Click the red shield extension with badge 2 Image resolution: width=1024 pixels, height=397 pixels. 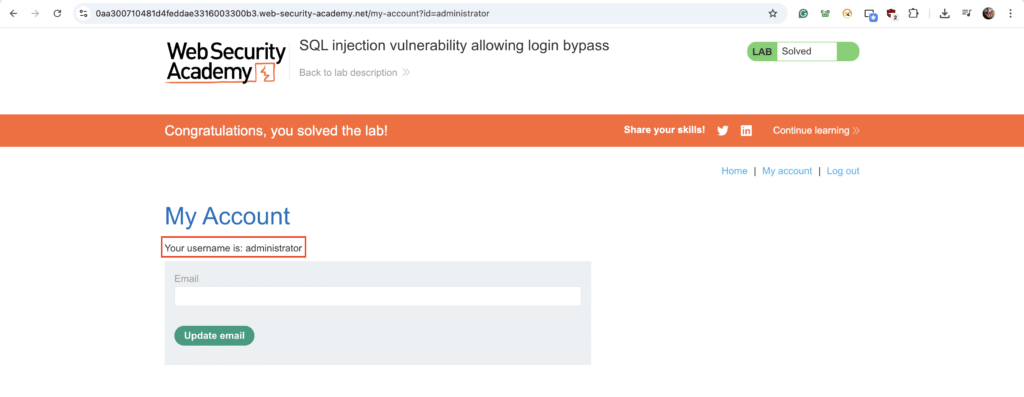(891, 14)
